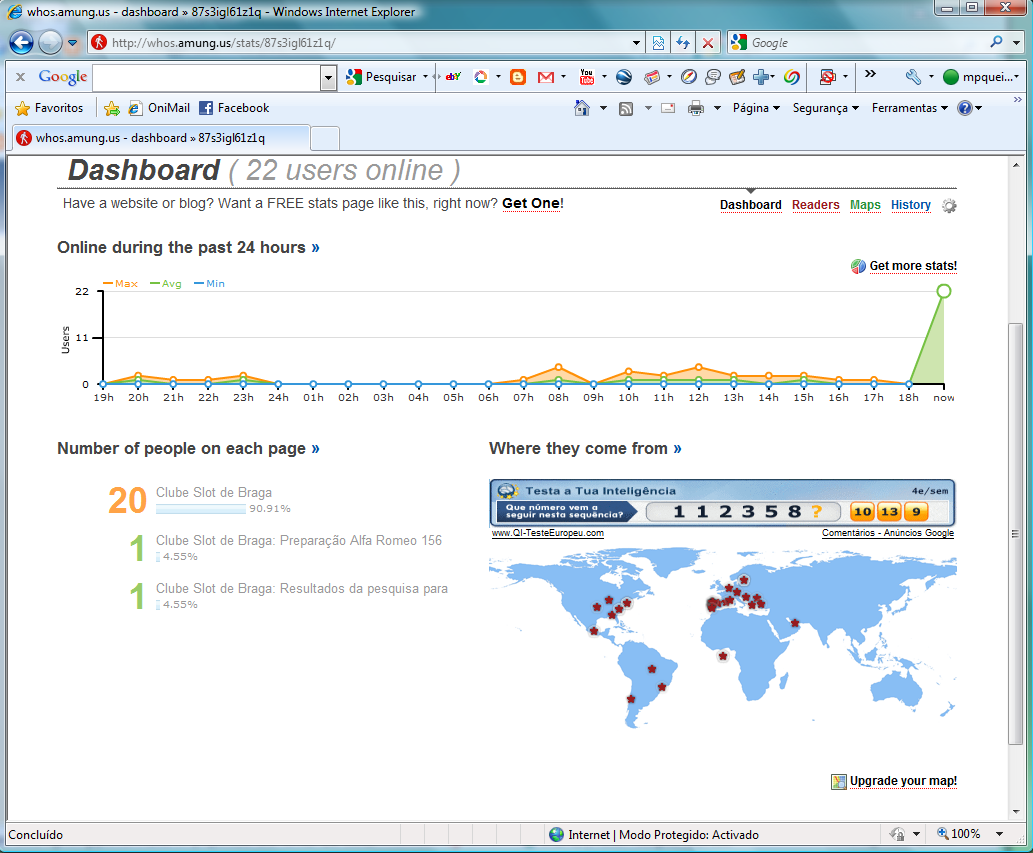Click the YouTube icon in the toolbar

(589, 76)
